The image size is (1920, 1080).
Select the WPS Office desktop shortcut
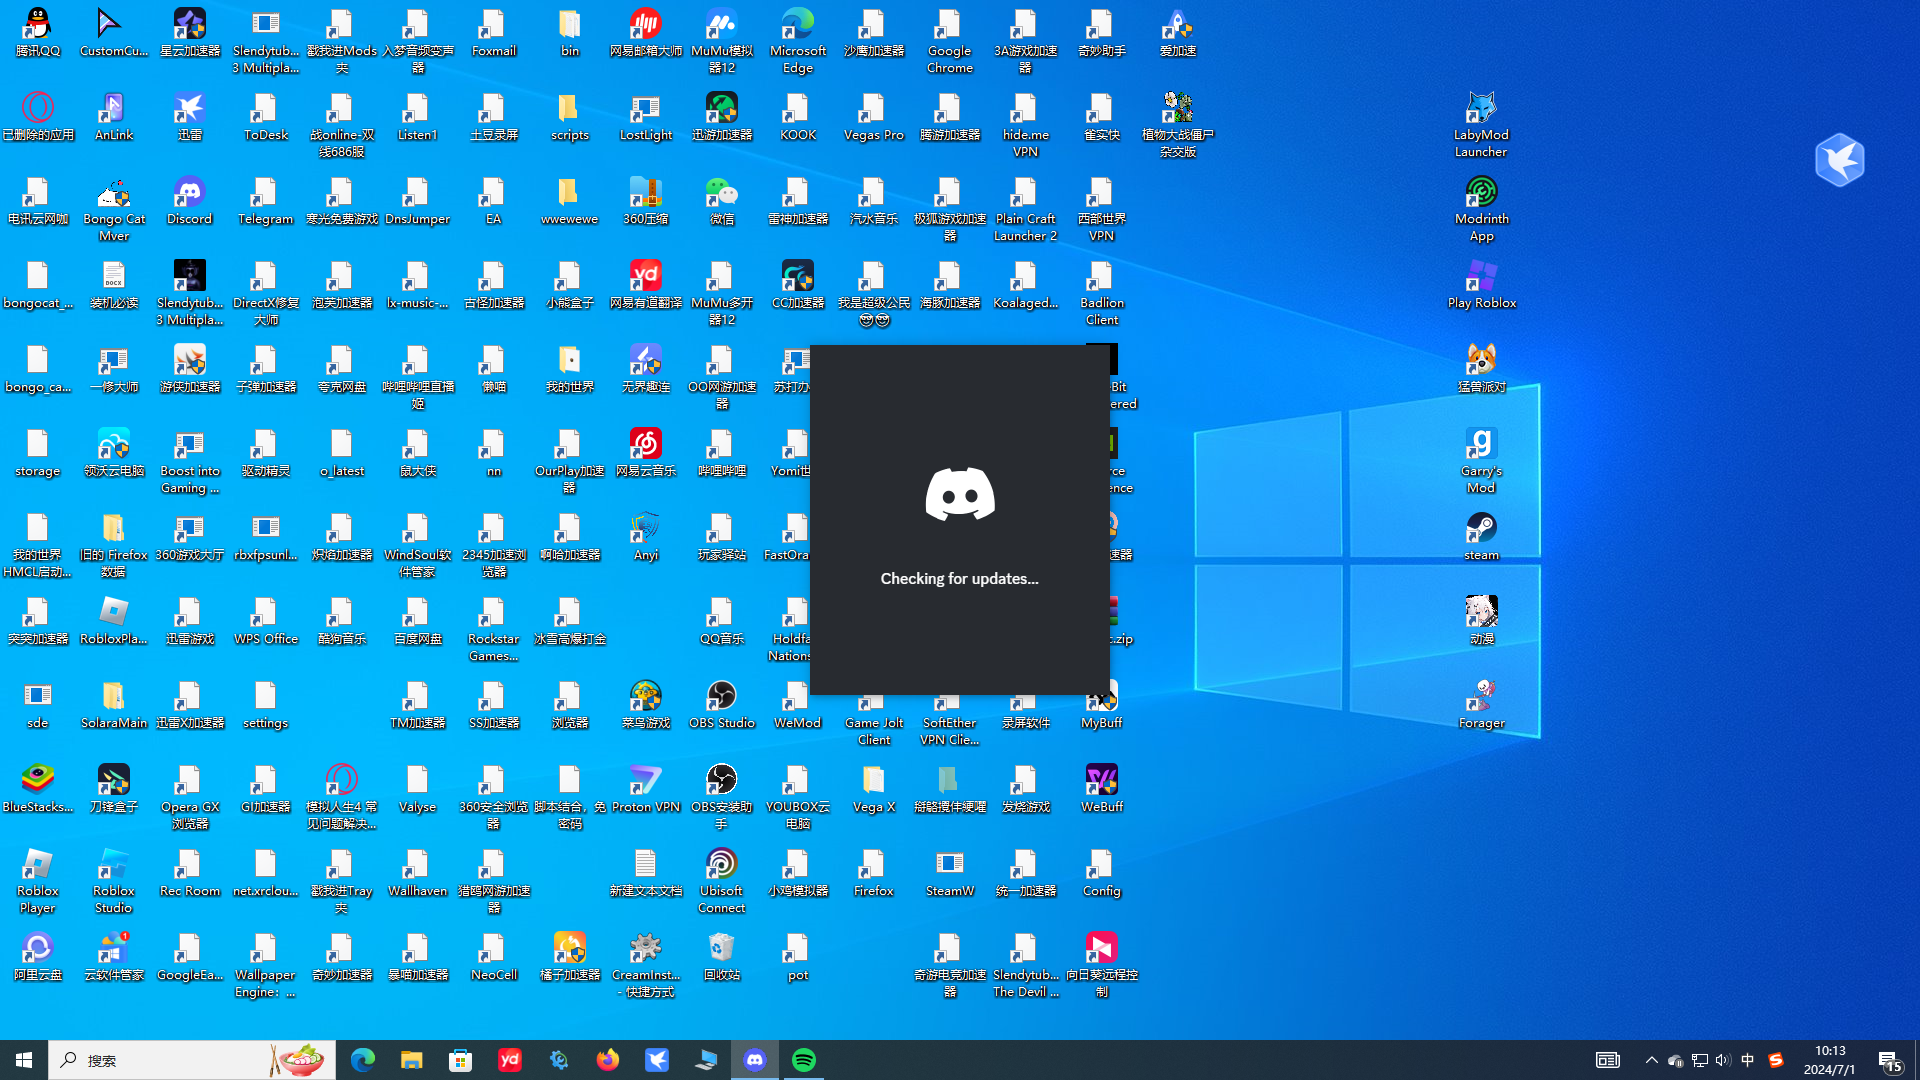(266, 620)
